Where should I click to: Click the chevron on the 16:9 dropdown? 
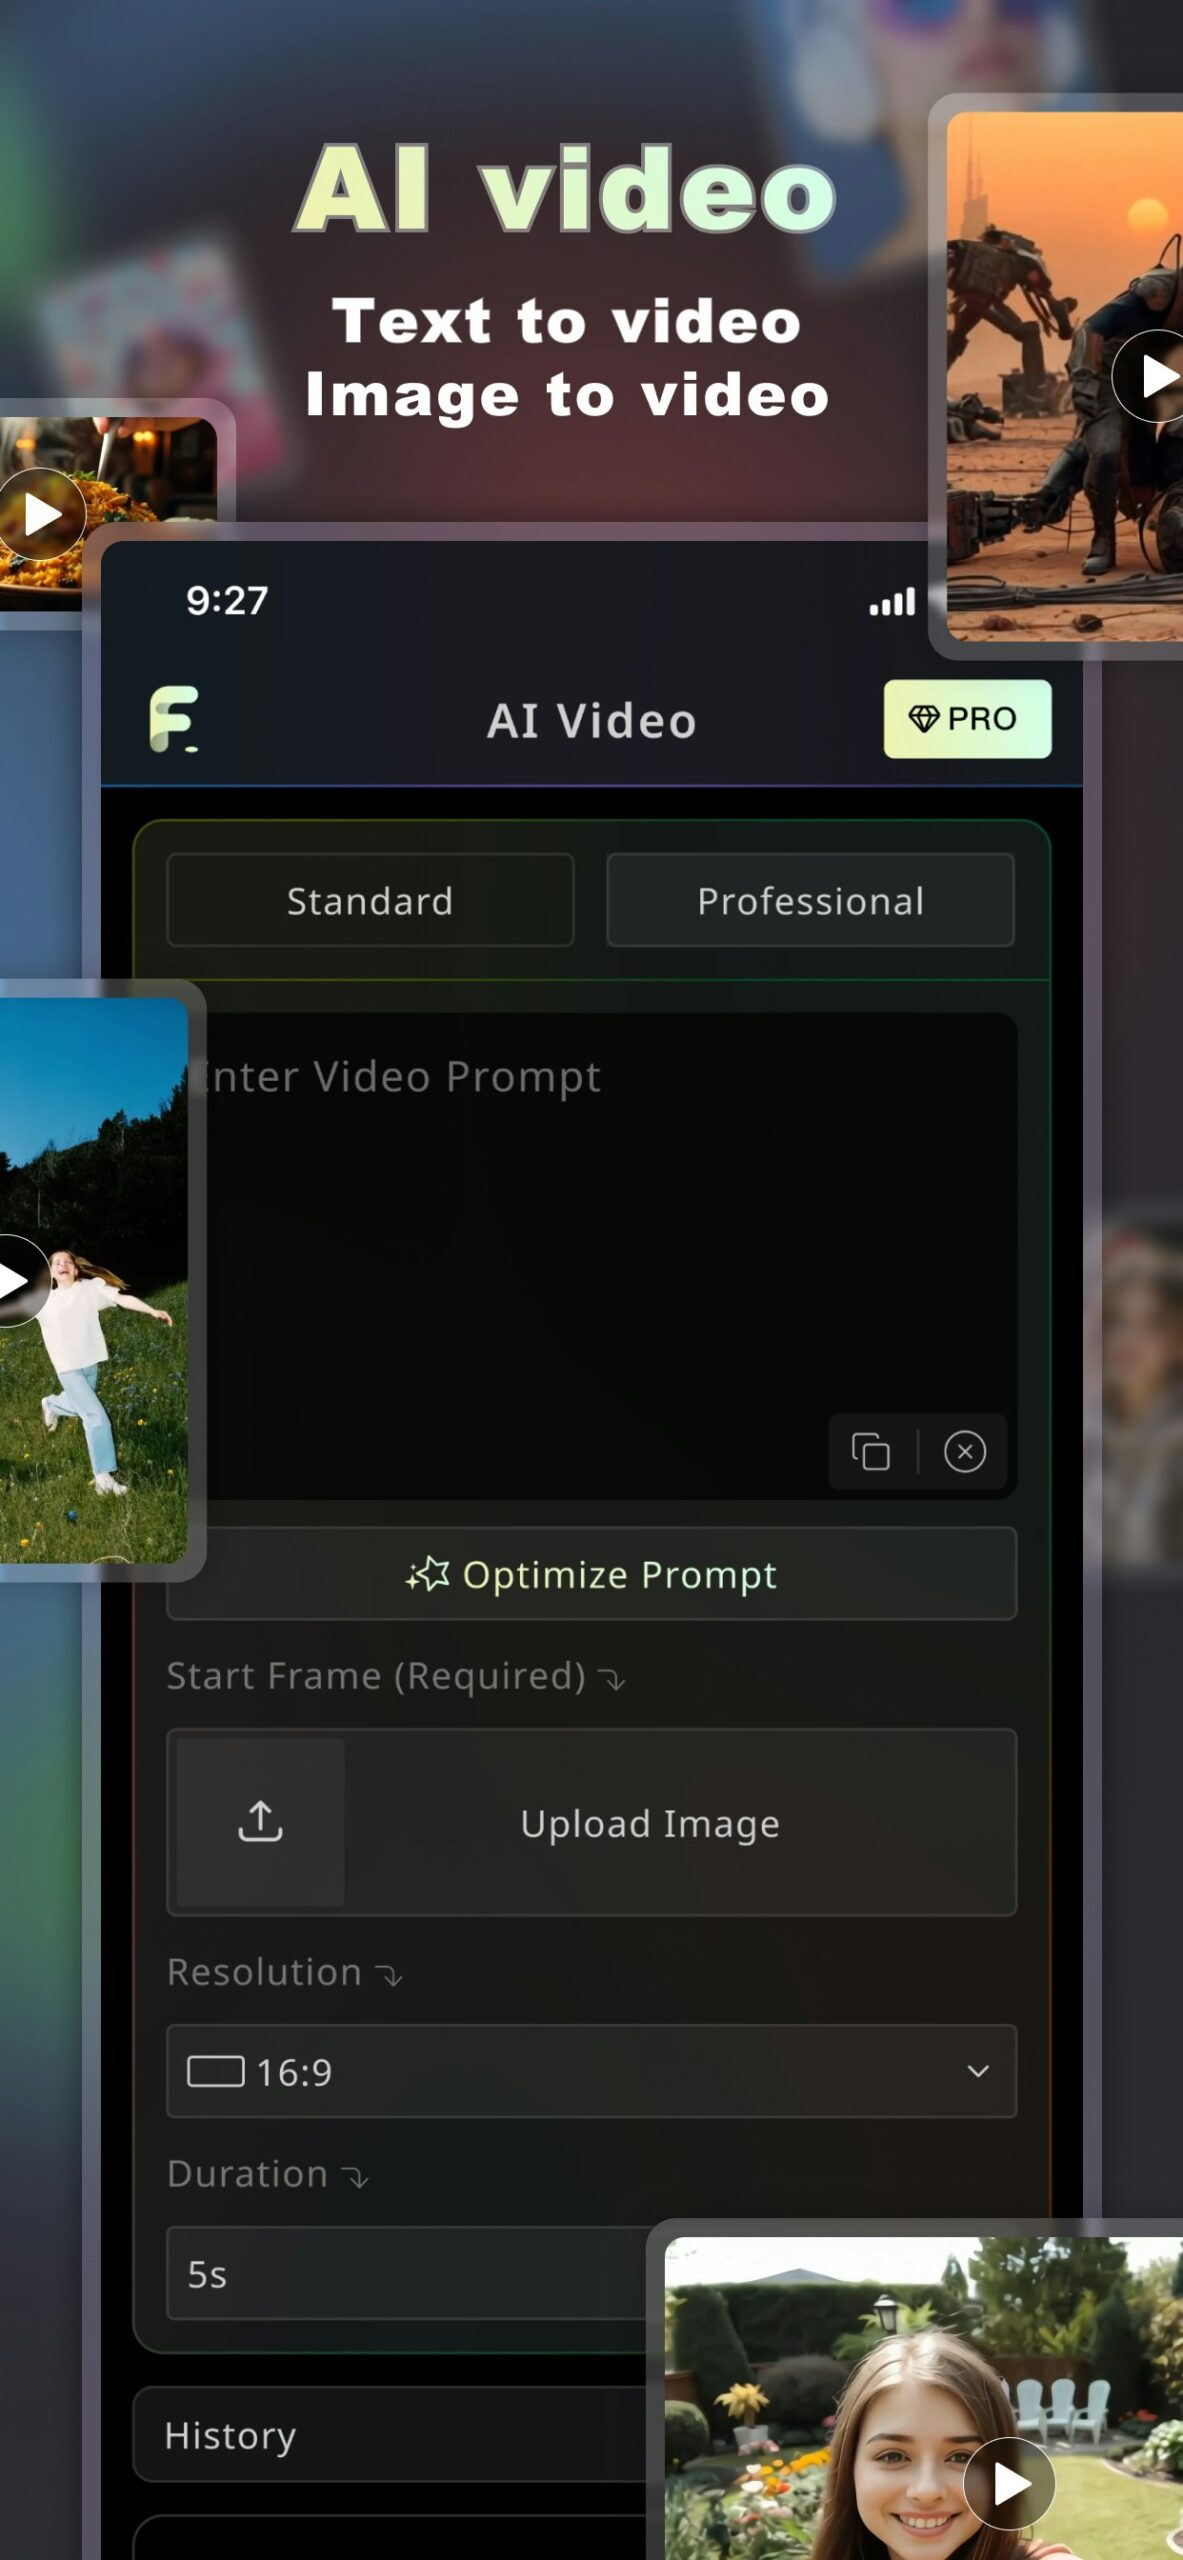coord(978,2071)
